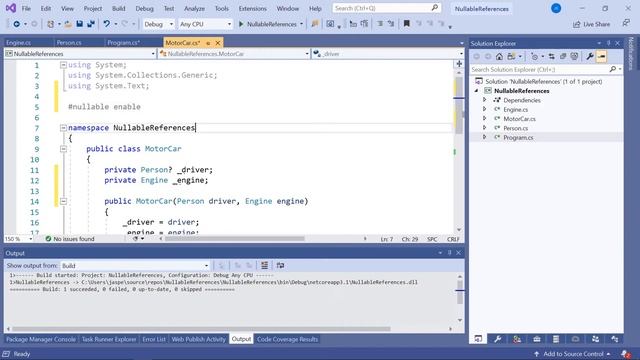Open the NullableReferences.MotorCar type dropdown
This screenshot has height=360, width=640.
point(234,54)
